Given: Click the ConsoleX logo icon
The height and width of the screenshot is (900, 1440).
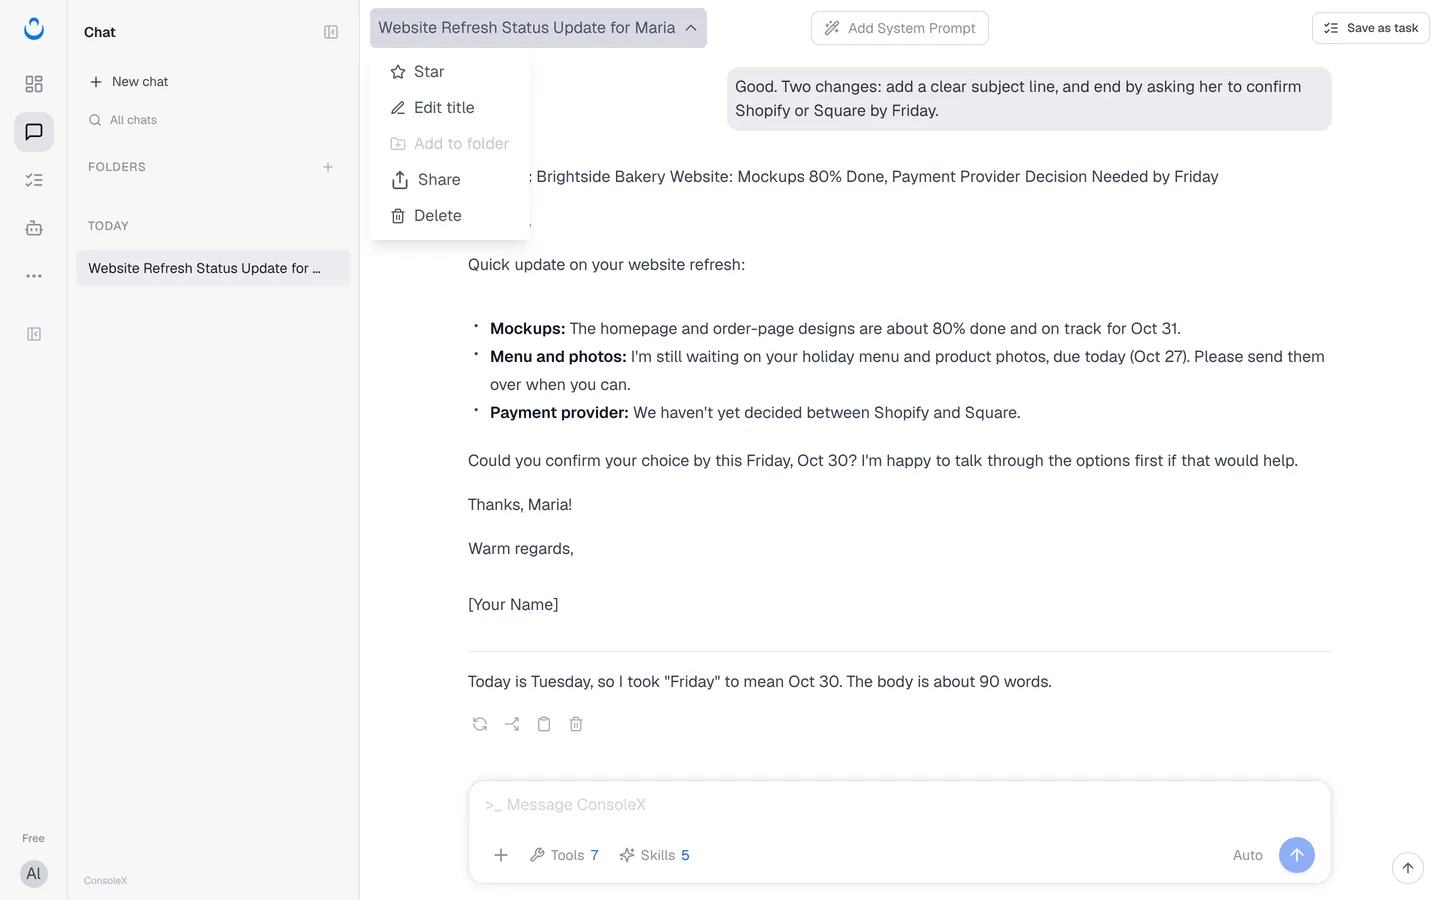Looking at the screenshot, I should click(34, 29).
